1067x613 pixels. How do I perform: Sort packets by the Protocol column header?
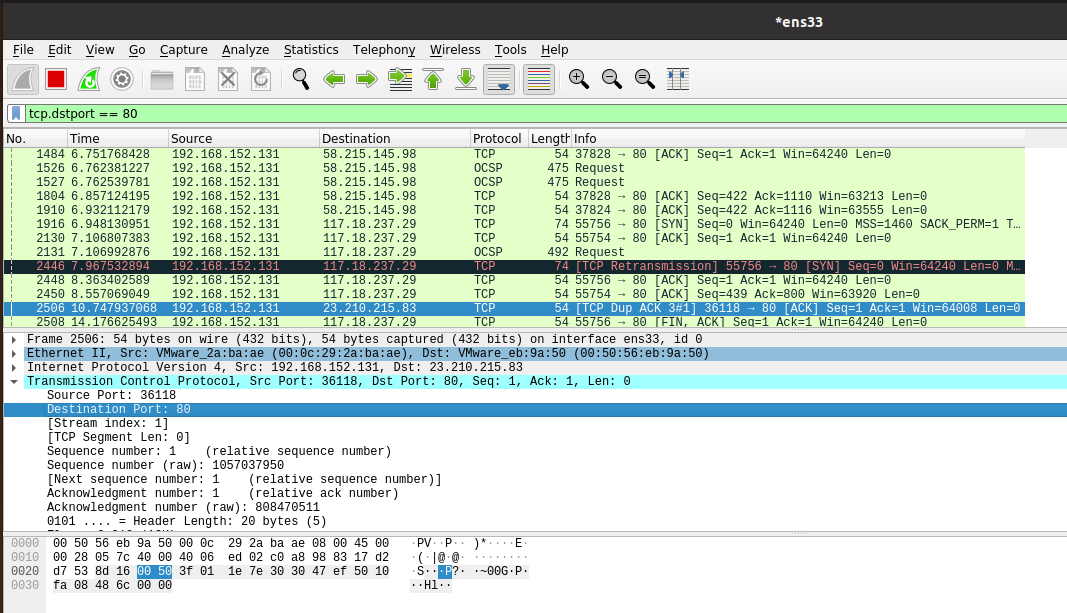click(497, 139)
